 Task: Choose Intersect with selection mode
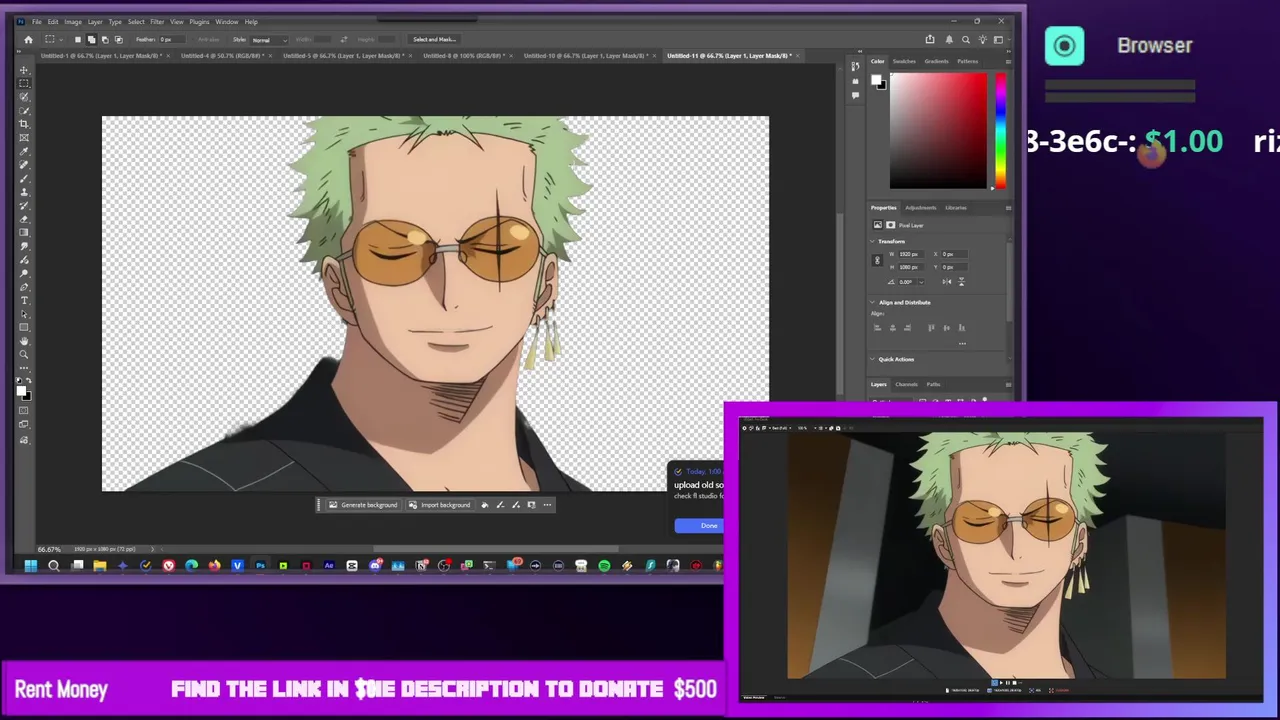click(119, 40)
